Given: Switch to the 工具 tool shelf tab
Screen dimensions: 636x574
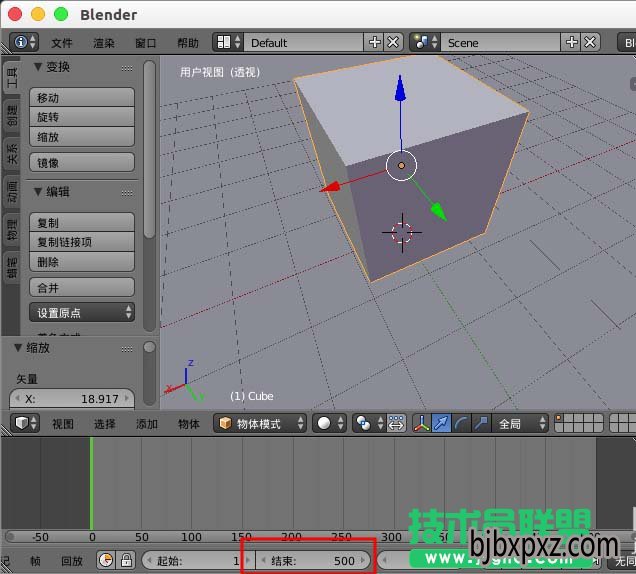Looking at the screenshot, I should click(12, 77).
